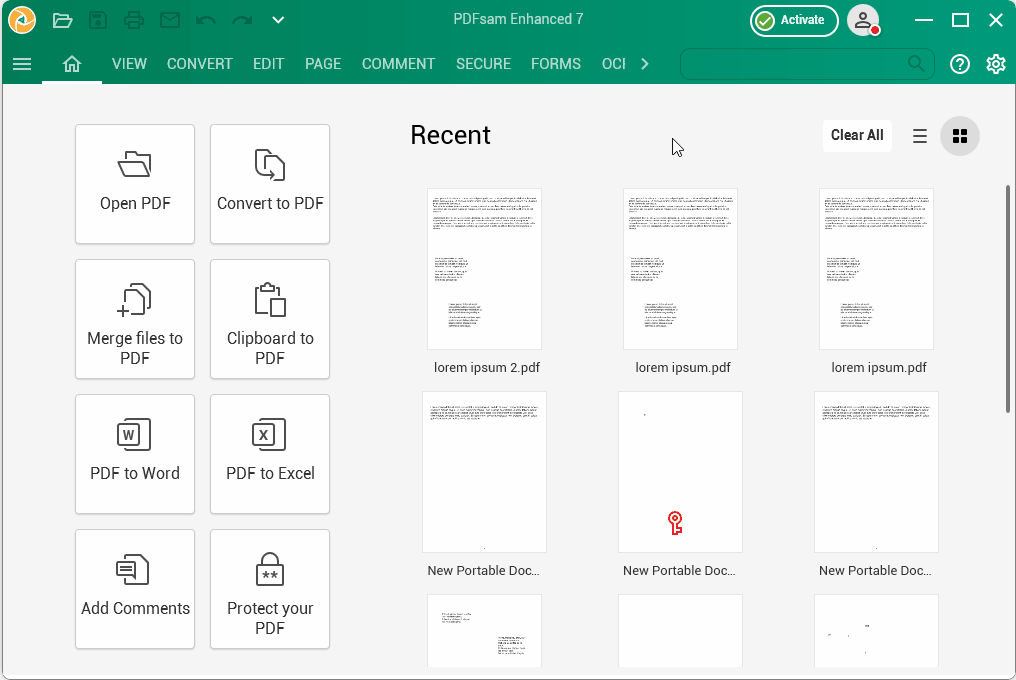
Task: Click the Recent heading text
Action: (450, 135)
